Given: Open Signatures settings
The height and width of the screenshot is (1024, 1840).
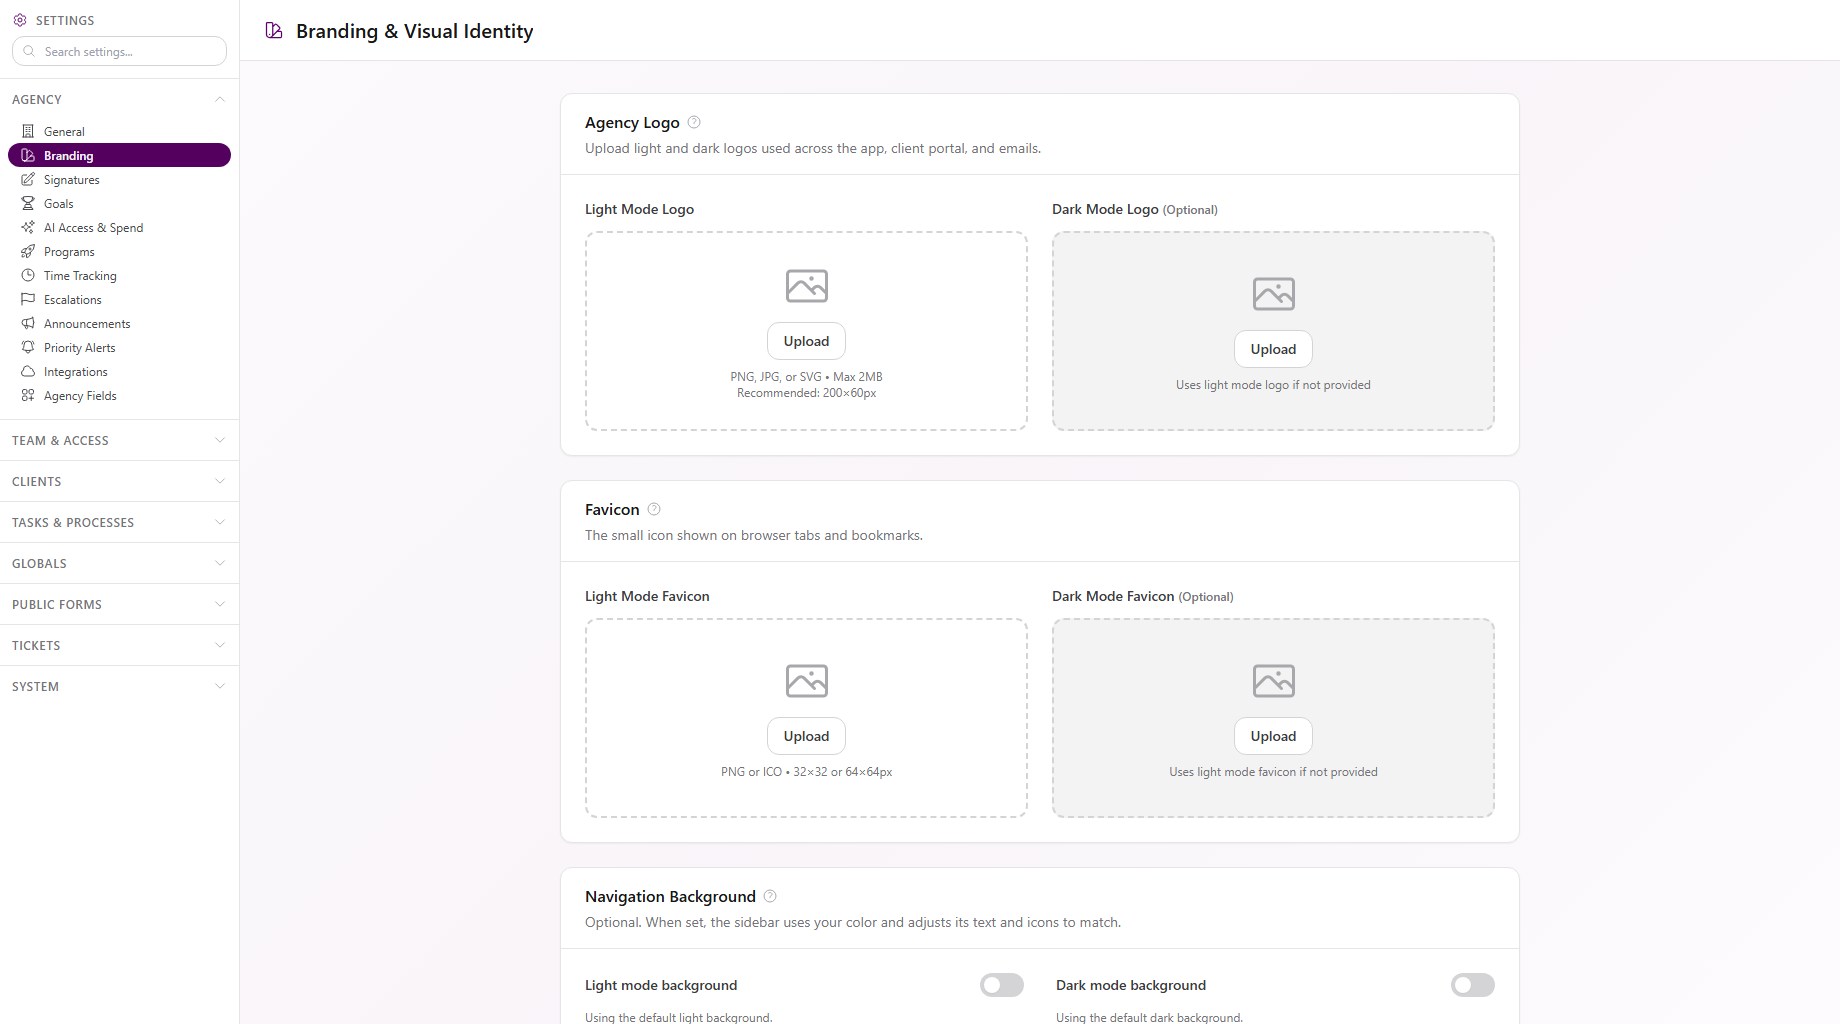Looking at the screenshot, I should pyautogui.click(x=119, y=179).
